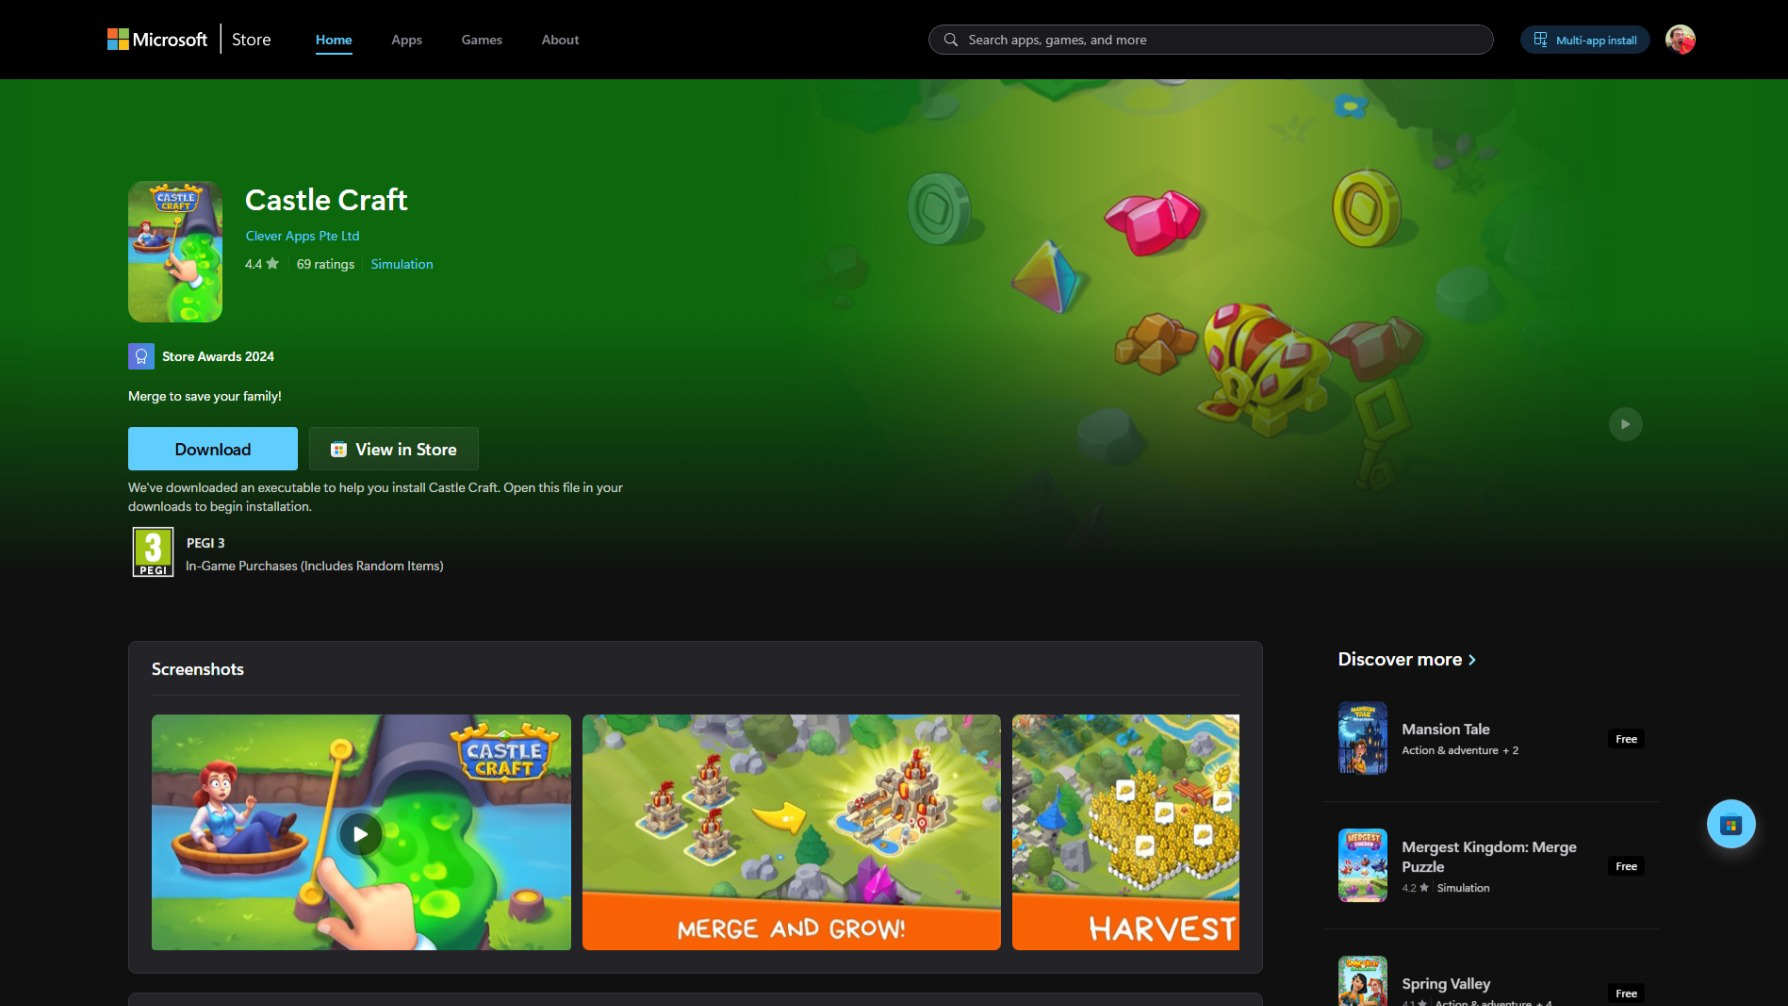The width and height of the screenshot is (1788, 1006).
Task: Play the Castle Craft trailer video
Action: [x=359, y=832]
